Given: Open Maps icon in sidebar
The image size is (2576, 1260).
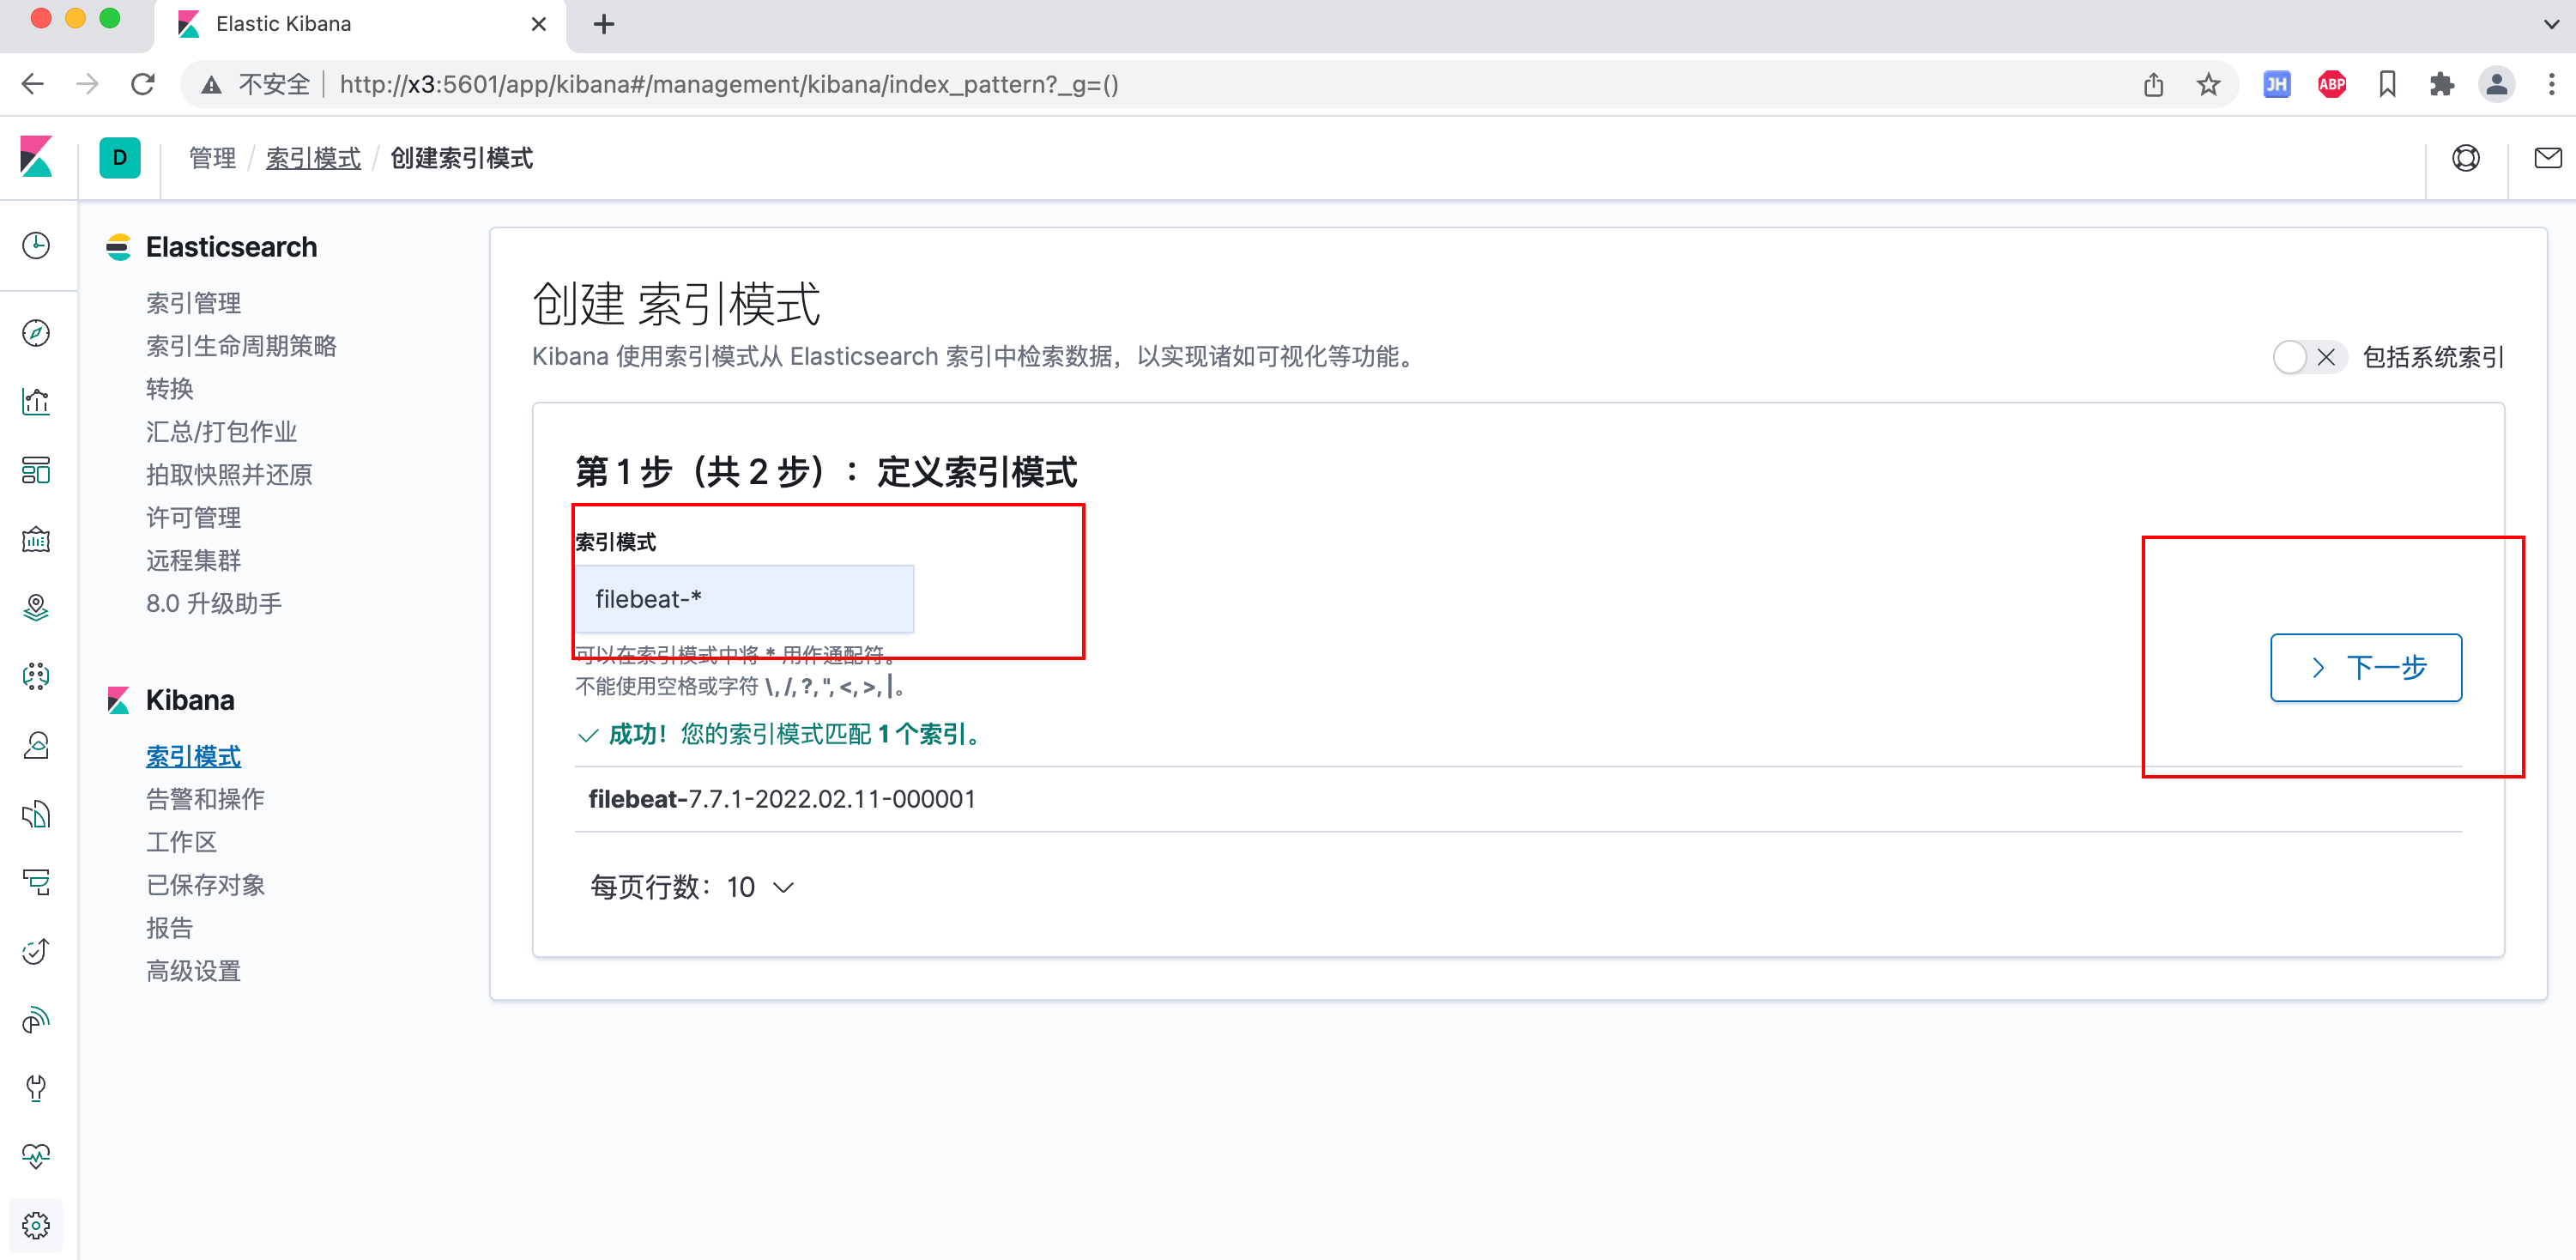Looking at the screenshot, I should (36, 608).
